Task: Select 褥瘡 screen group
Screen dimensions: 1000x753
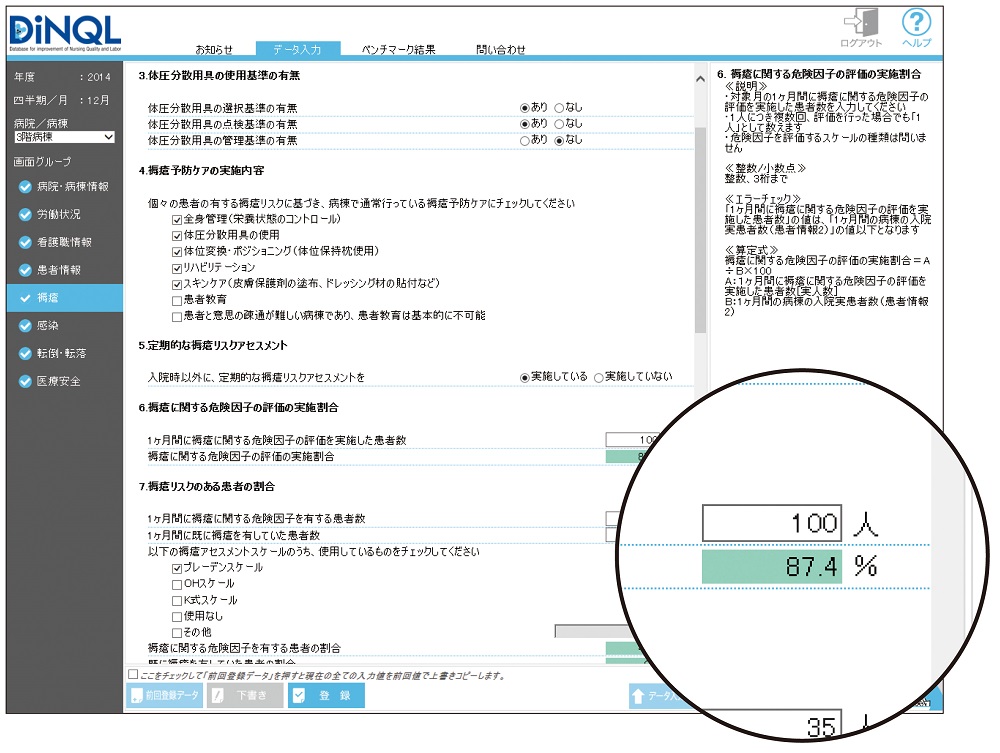Action: click(64, 298)
